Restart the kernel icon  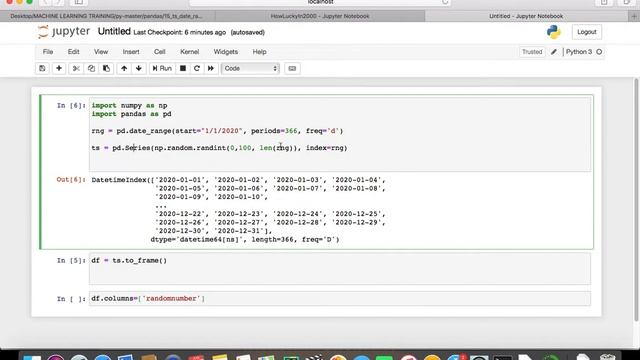(x=197, y=68)
